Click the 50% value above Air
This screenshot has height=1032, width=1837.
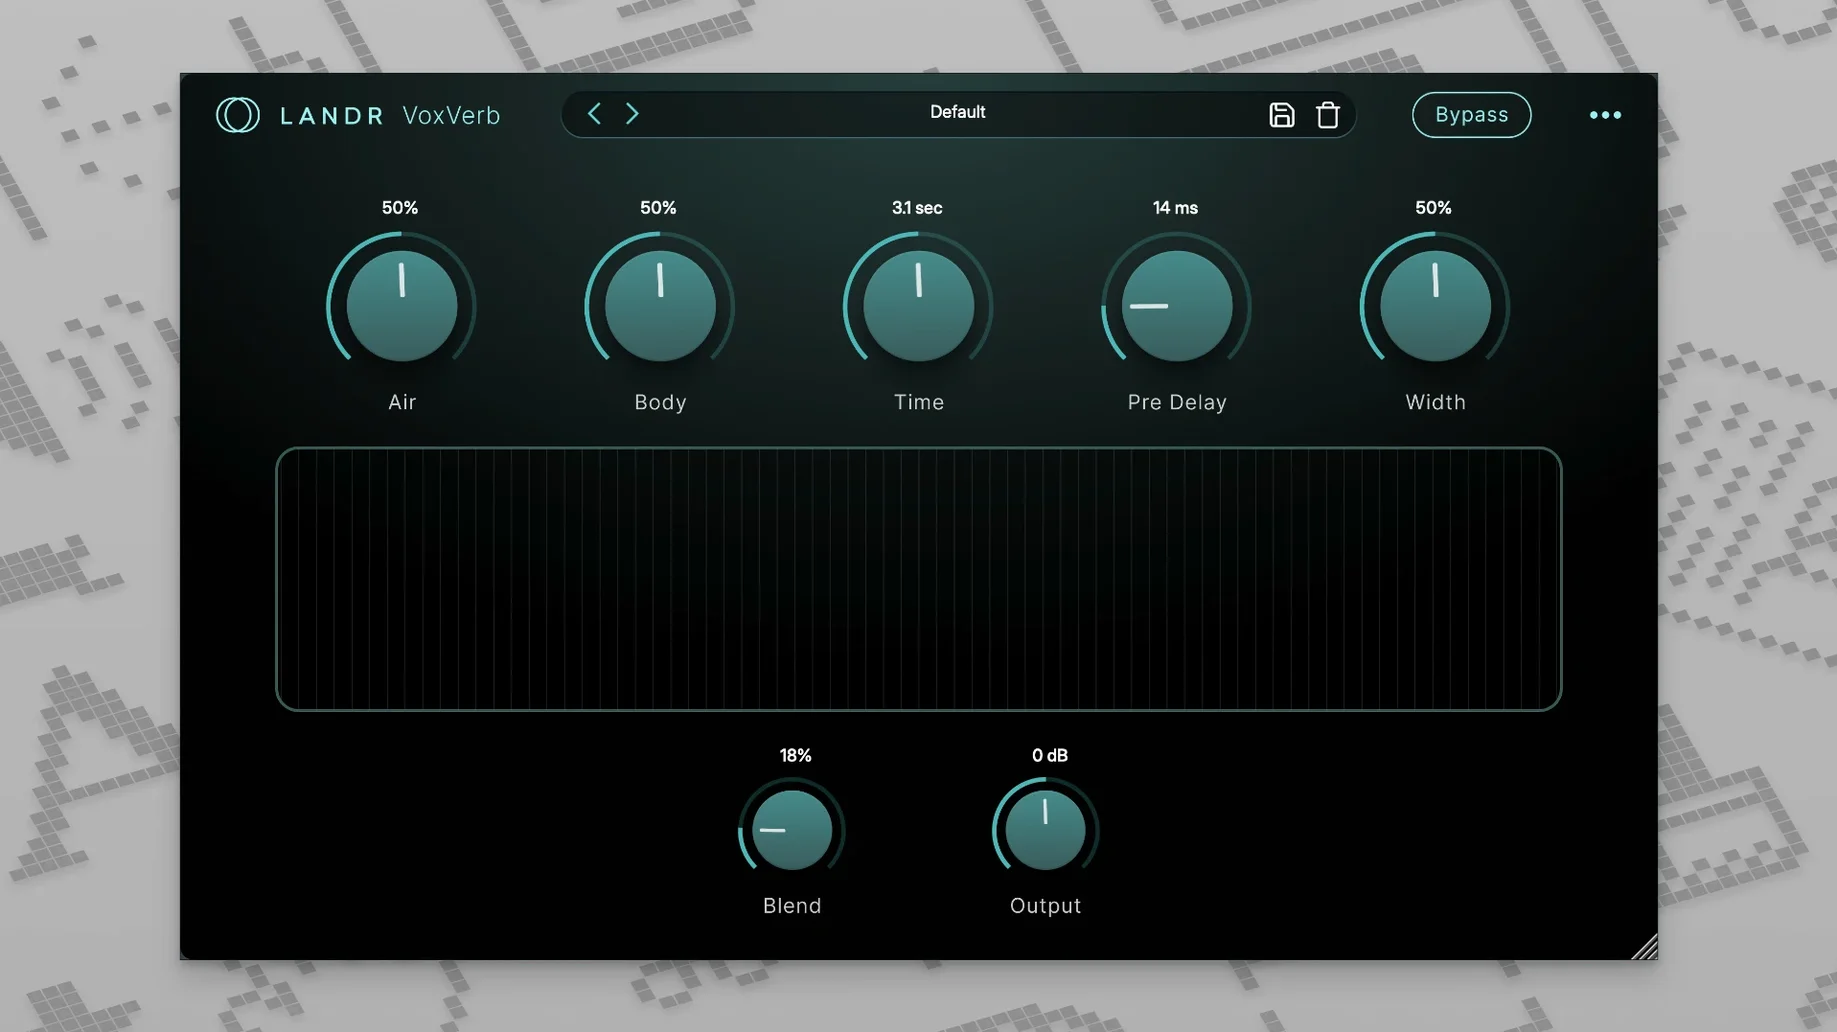[x=400, y=208]
